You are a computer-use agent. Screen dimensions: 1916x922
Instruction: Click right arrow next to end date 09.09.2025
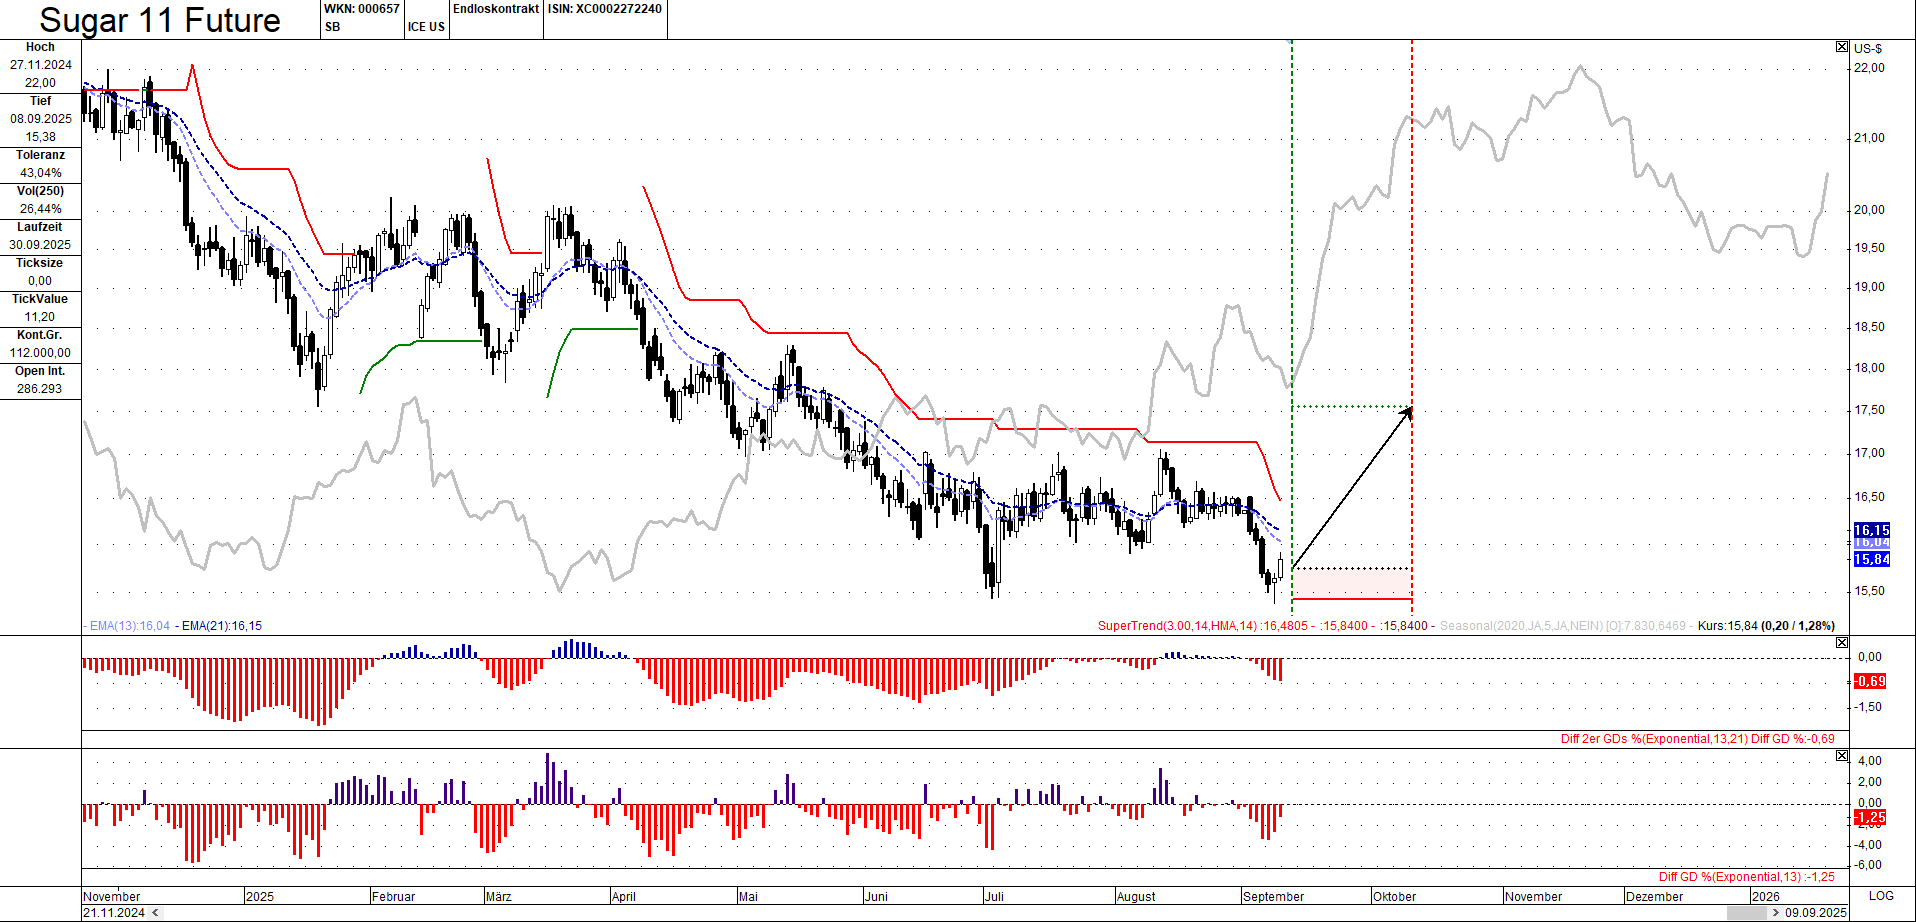(1775, 913)
